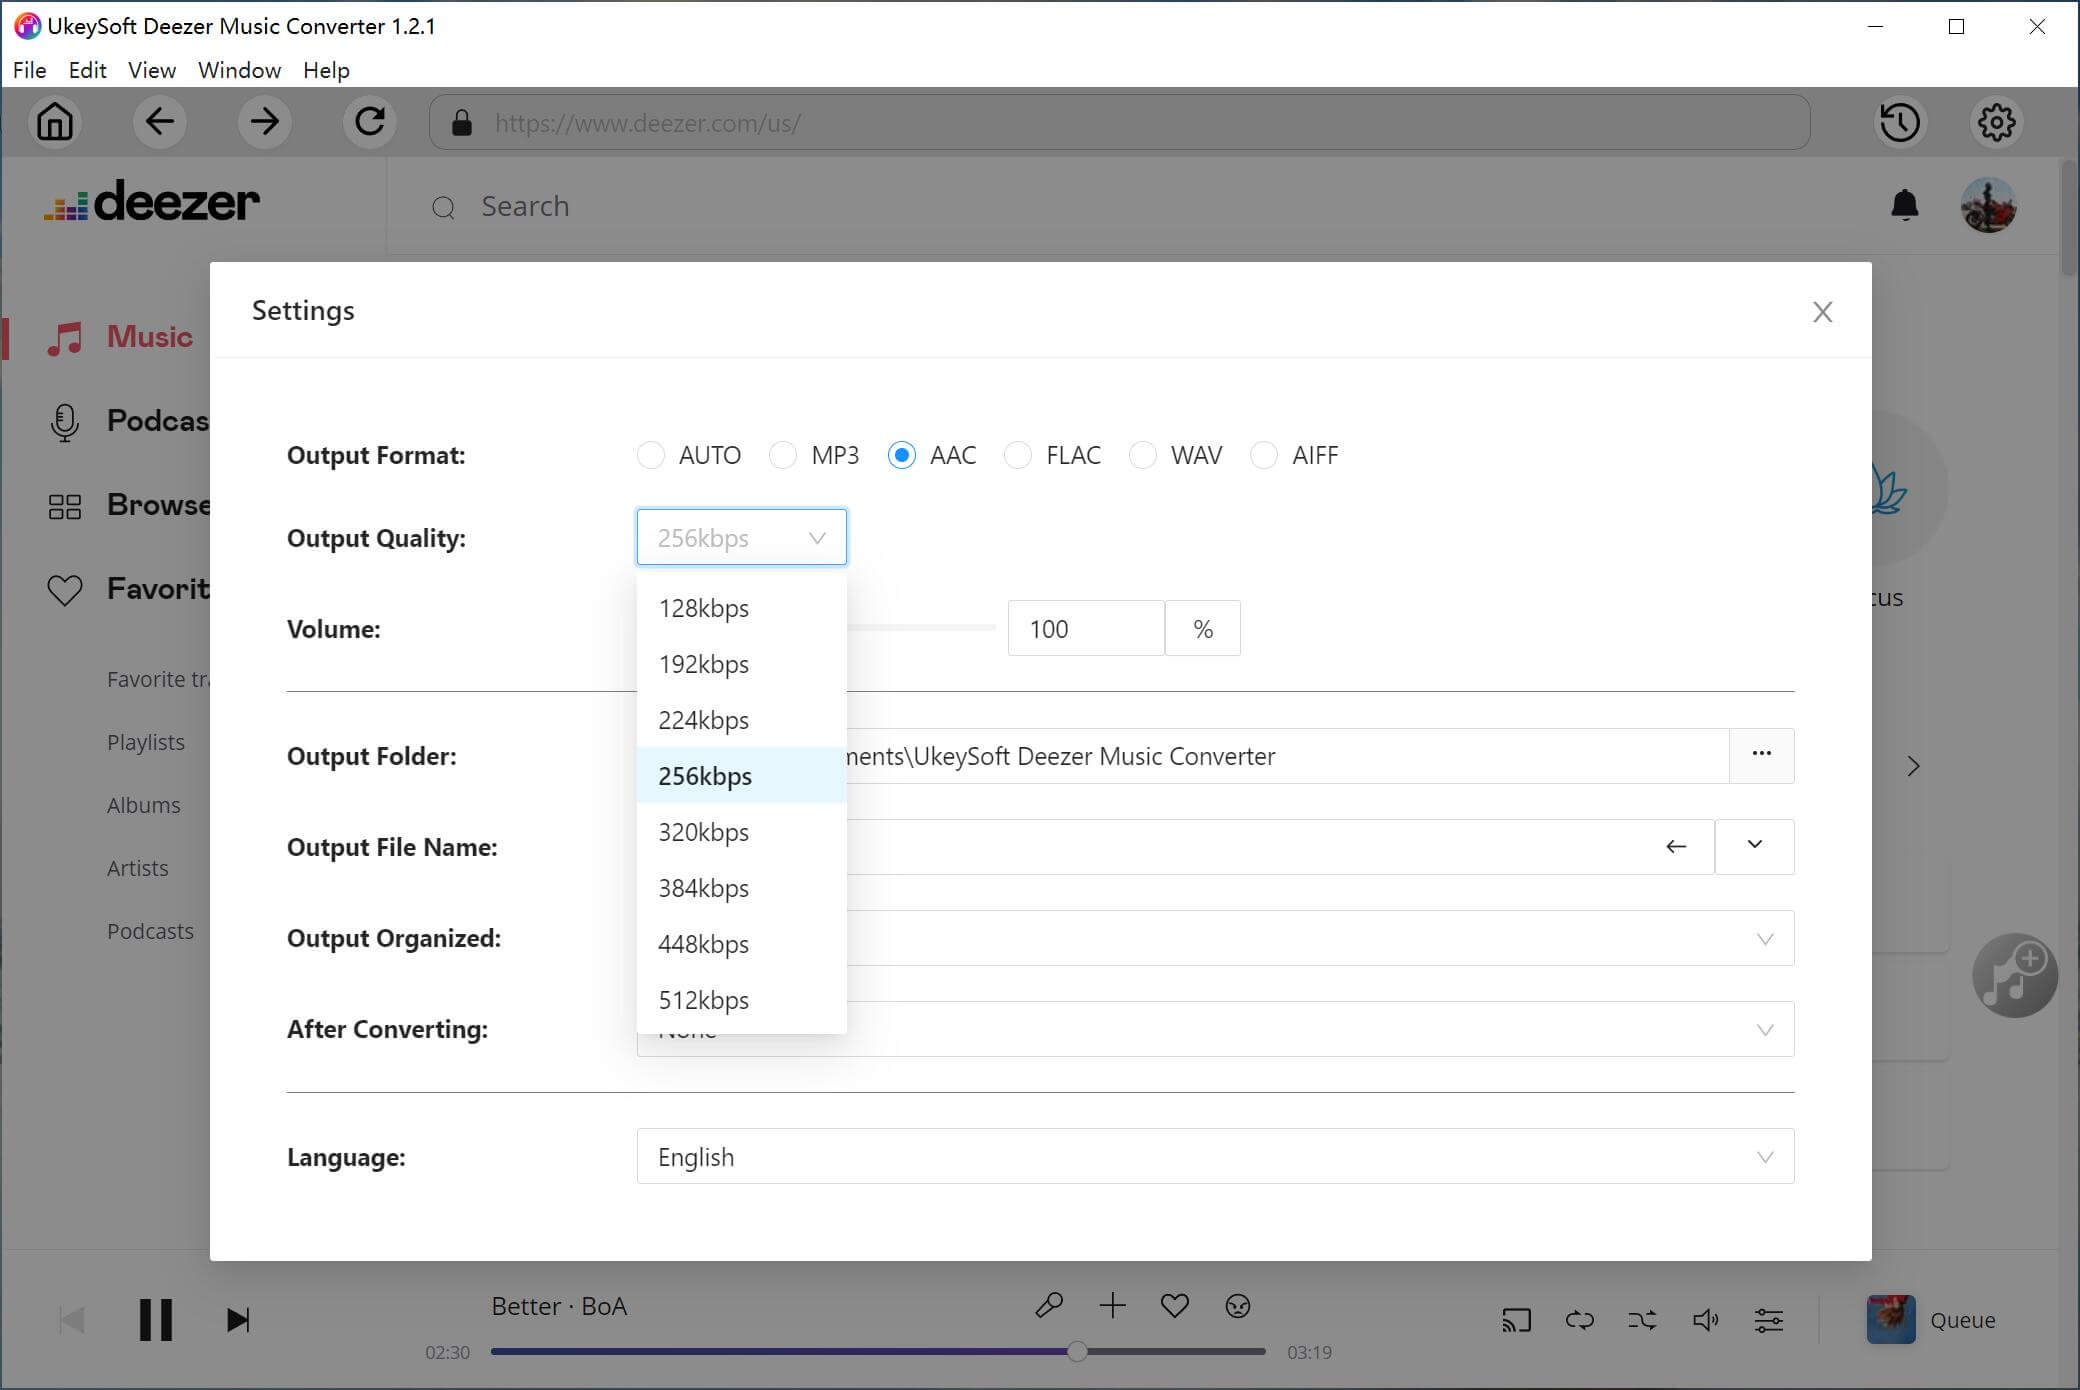Screen dimensions: 2080x1390
Task: Open the Language dropdown
Action: (x=1215, y=1157)
